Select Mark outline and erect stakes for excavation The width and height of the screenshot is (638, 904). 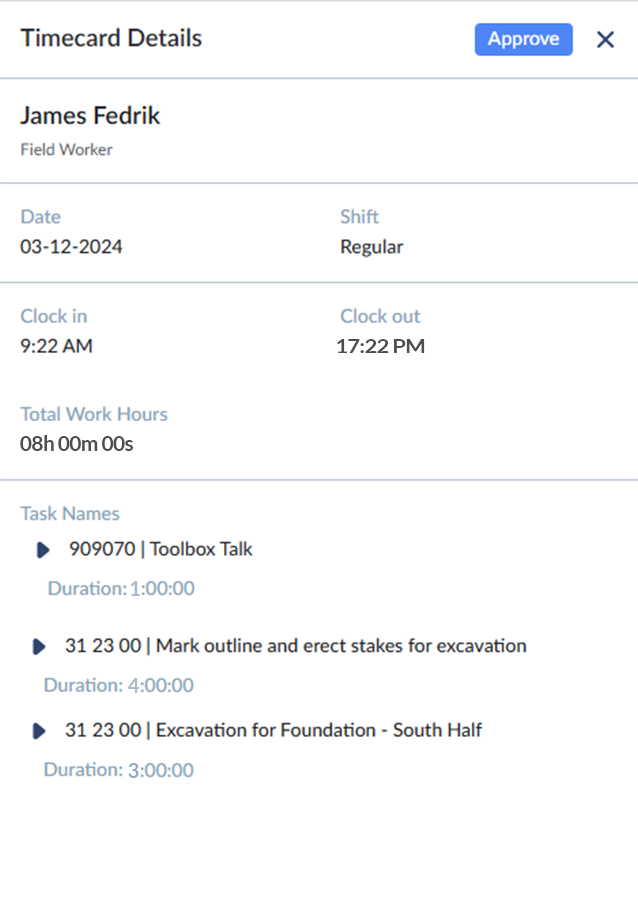coord(296,646)
